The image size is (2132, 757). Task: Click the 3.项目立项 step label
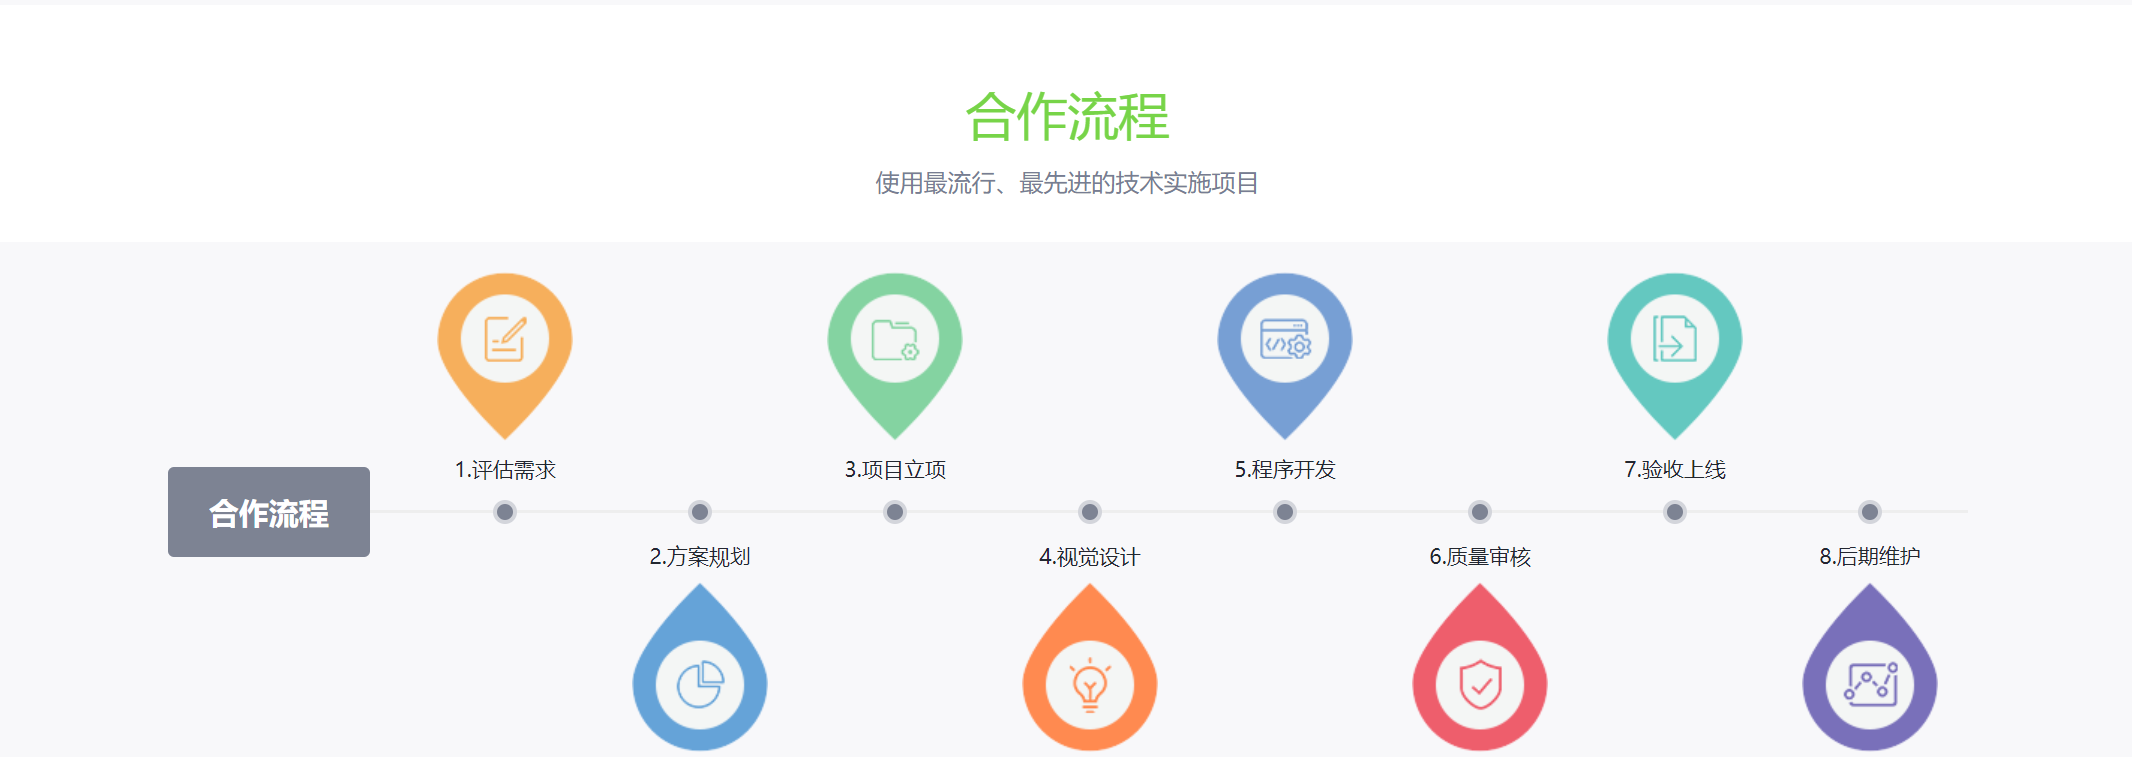pyautogui.click(x=895, y=470)
